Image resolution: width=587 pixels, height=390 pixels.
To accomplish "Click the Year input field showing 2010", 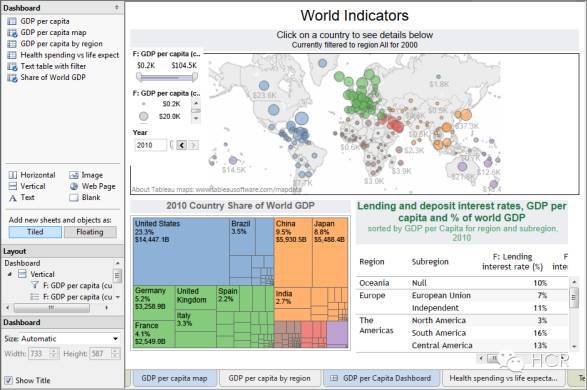I will point(150,145).
